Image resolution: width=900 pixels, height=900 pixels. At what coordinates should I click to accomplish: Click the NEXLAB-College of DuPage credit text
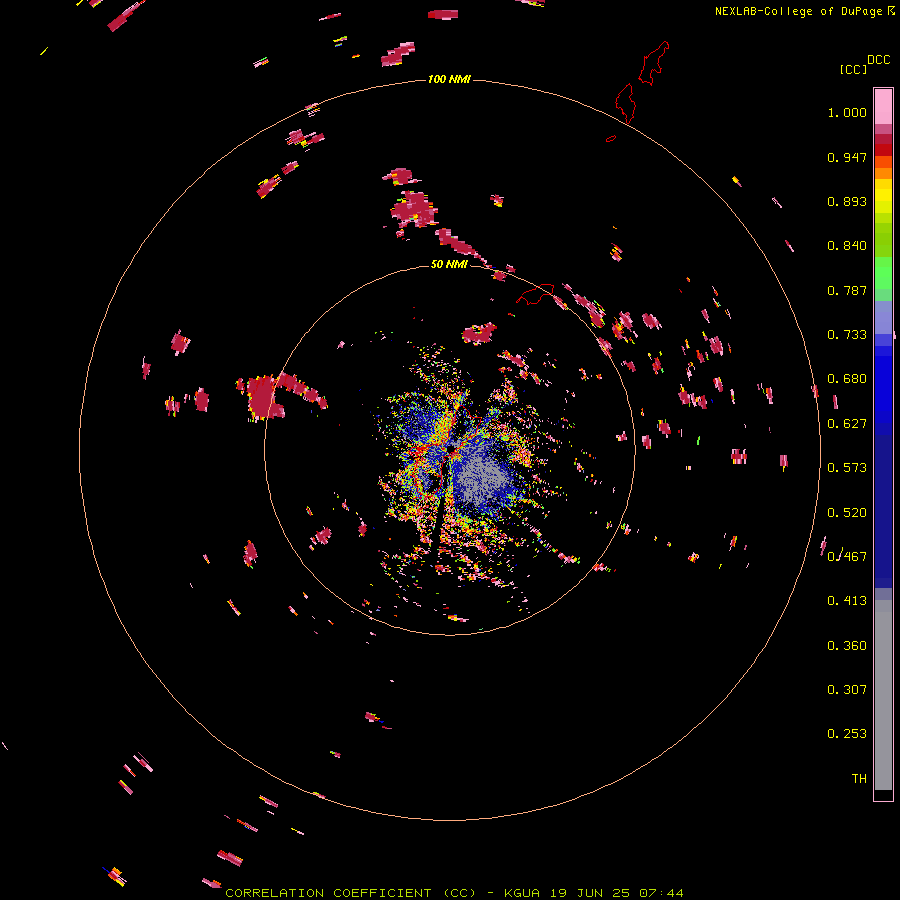click(x=798, y=11)
